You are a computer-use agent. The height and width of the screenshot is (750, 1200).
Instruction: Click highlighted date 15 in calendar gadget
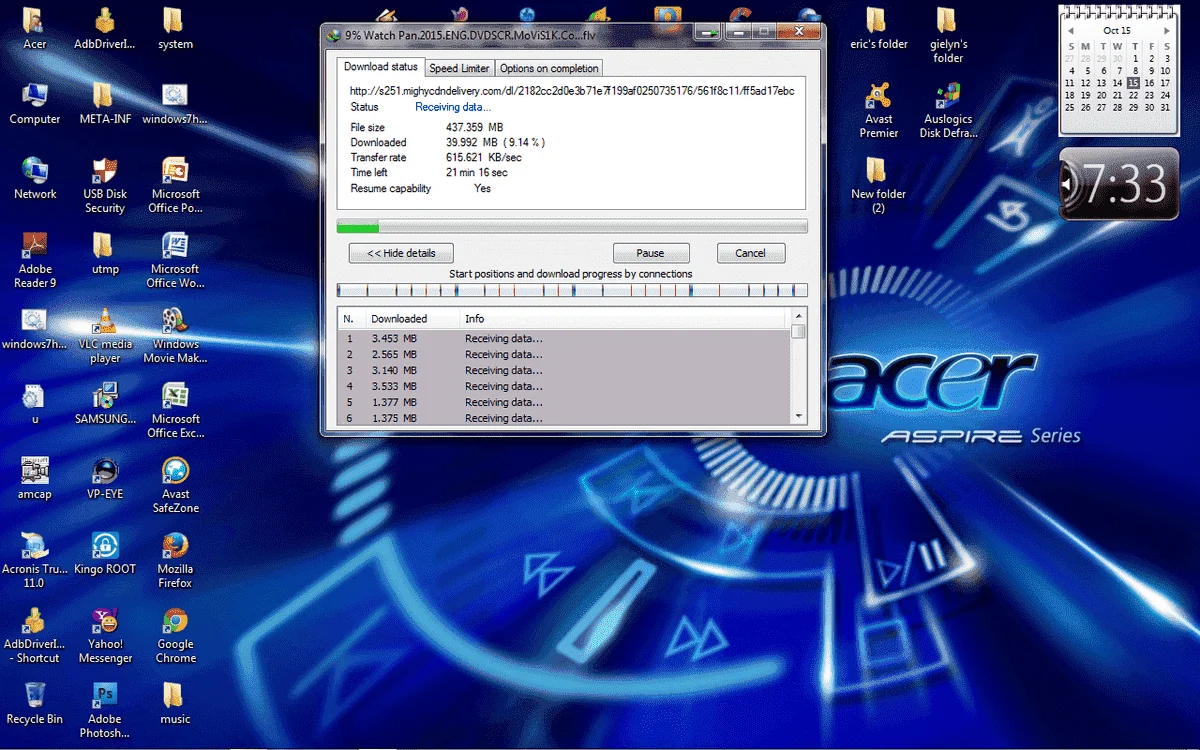(1133, 83)
